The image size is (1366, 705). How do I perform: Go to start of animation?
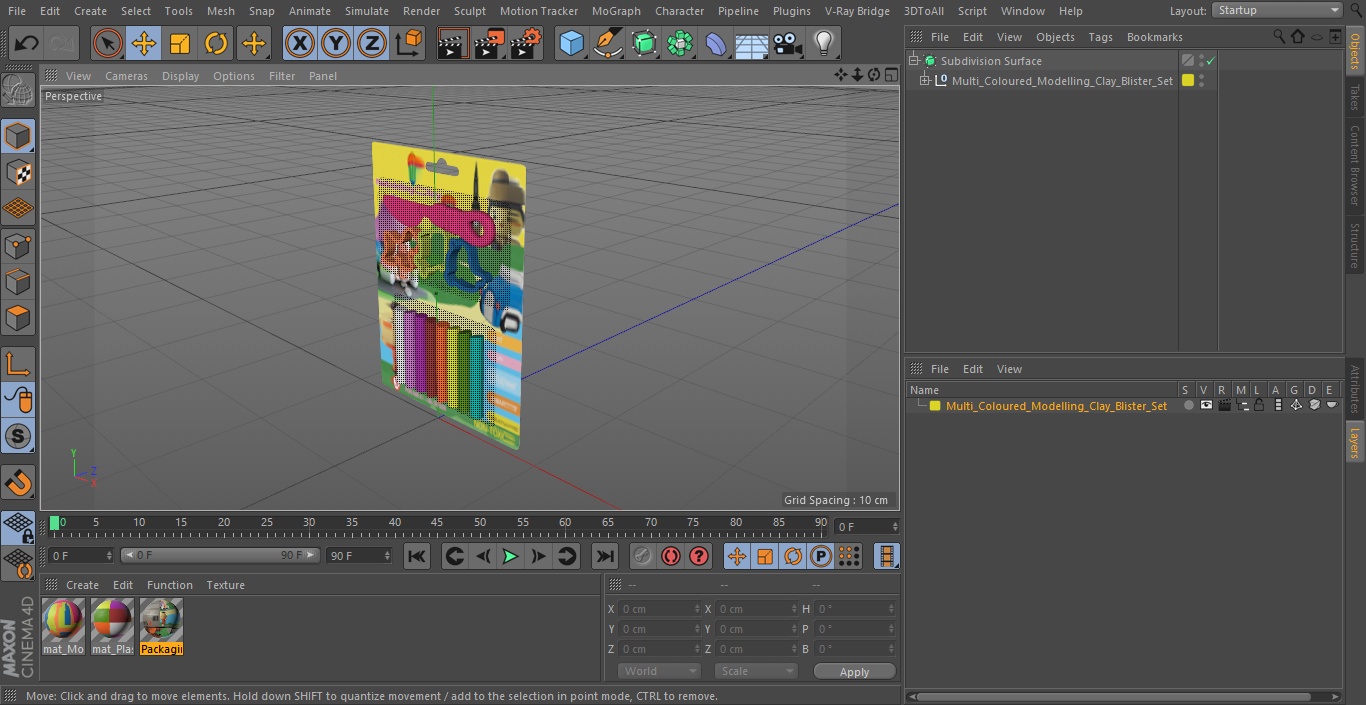pos(417,556)
